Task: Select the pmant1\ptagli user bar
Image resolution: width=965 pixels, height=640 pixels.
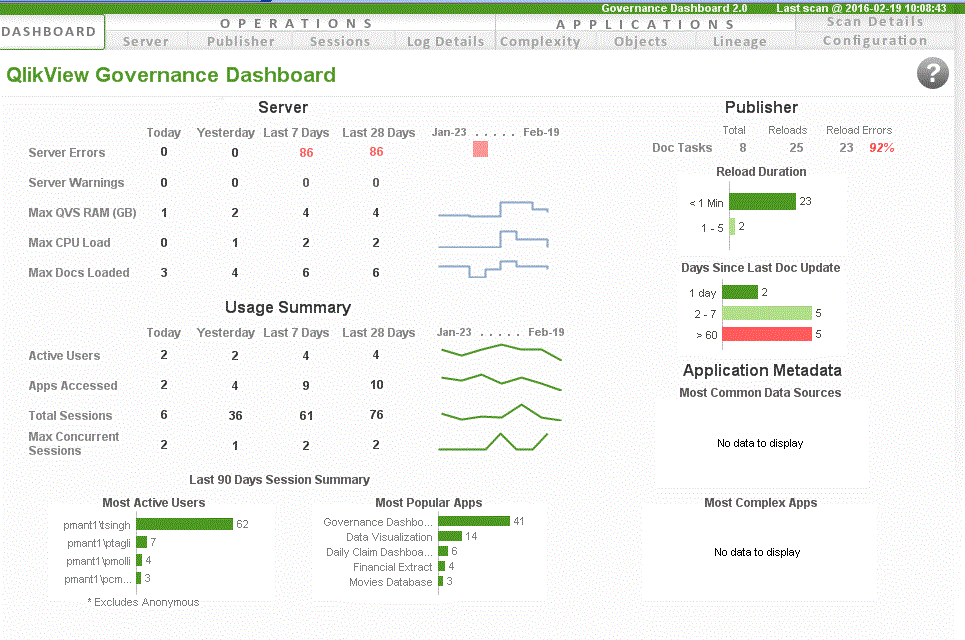Action: (x=142, y=542)
